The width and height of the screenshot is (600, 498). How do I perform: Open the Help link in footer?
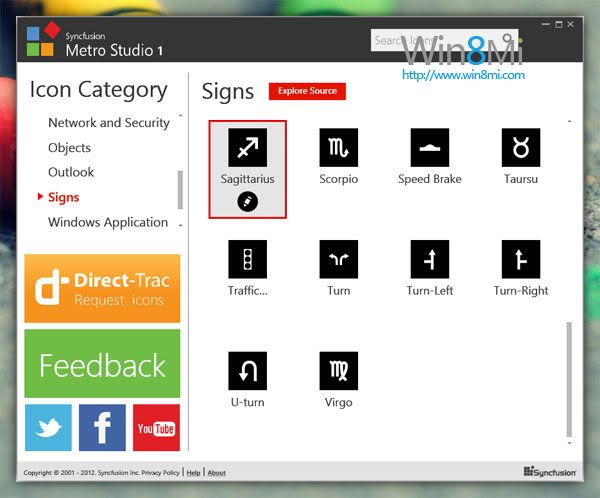[193, 473]
